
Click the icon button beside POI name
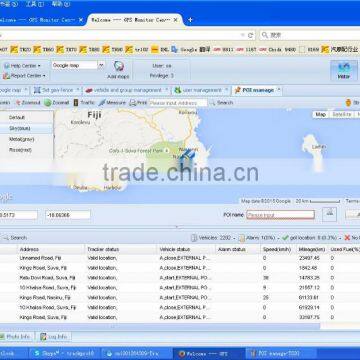tap(329, 214)
